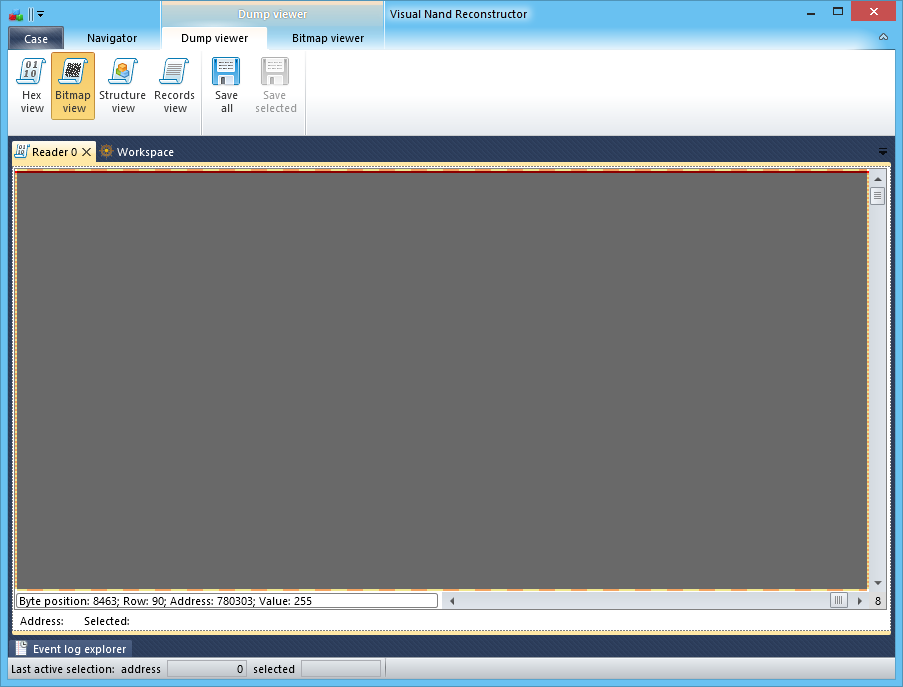
Task: Select the Dump viewer ribbon tab
Action: coord(214,38)
